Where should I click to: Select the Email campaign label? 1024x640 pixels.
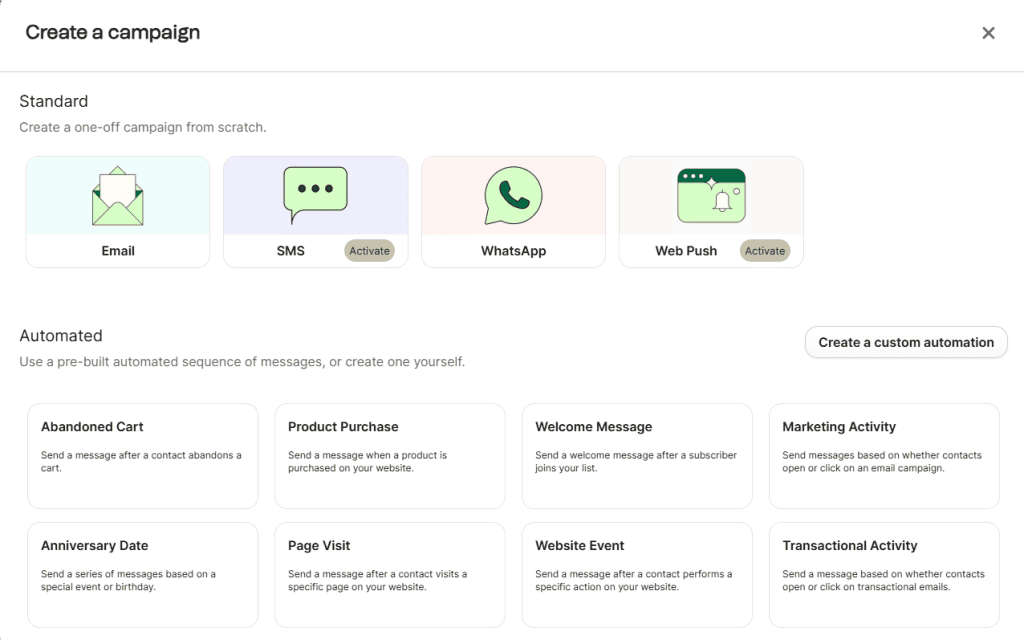pyautogui.click(x=118, y=251)
